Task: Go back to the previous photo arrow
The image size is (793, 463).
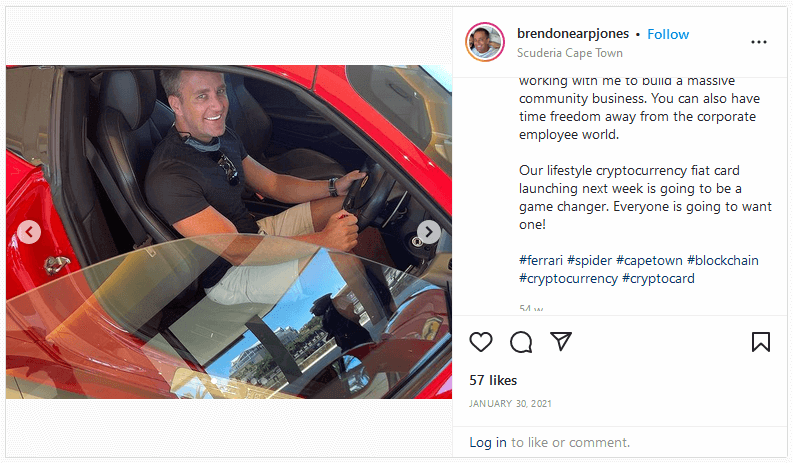Action: [x=29, y=232]
